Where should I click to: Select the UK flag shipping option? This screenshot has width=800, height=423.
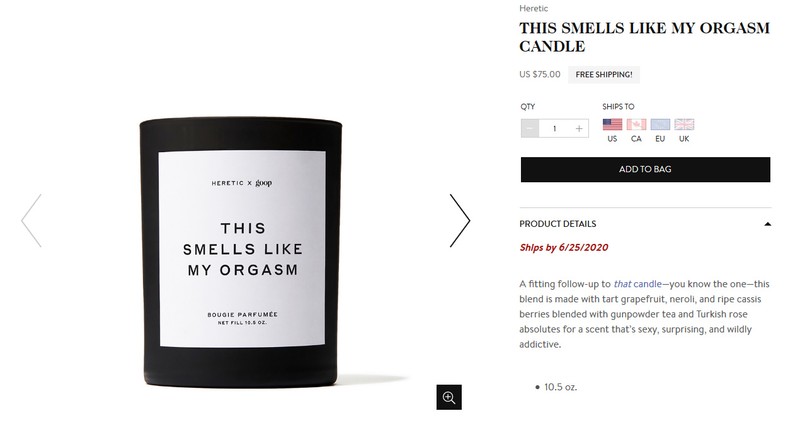click(x=684, y=125)
